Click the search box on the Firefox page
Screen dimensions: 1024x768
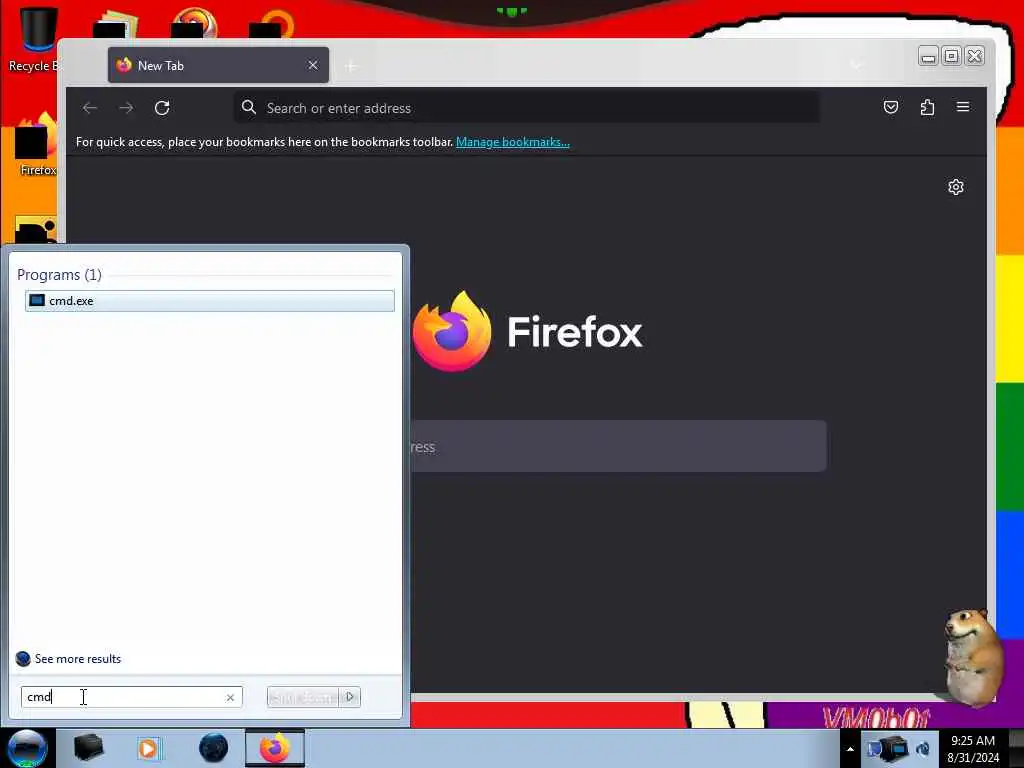point(618,447)
